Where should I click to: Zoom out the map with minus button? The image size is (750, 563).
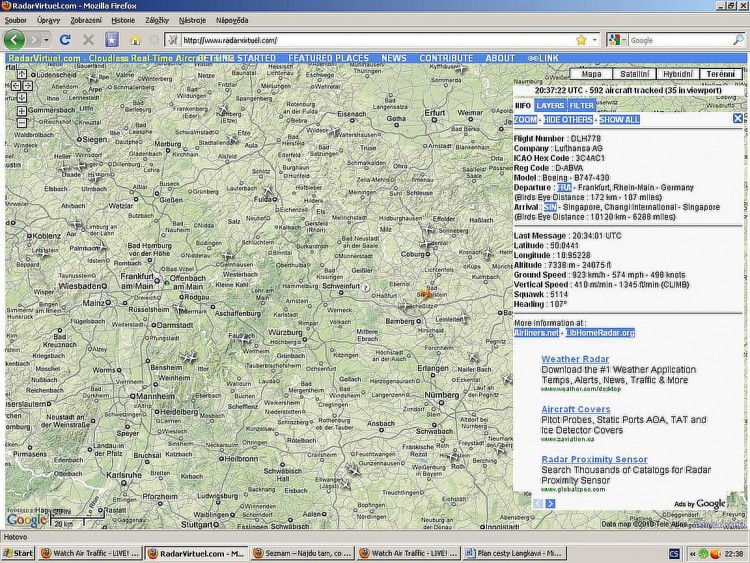(22, 122)
